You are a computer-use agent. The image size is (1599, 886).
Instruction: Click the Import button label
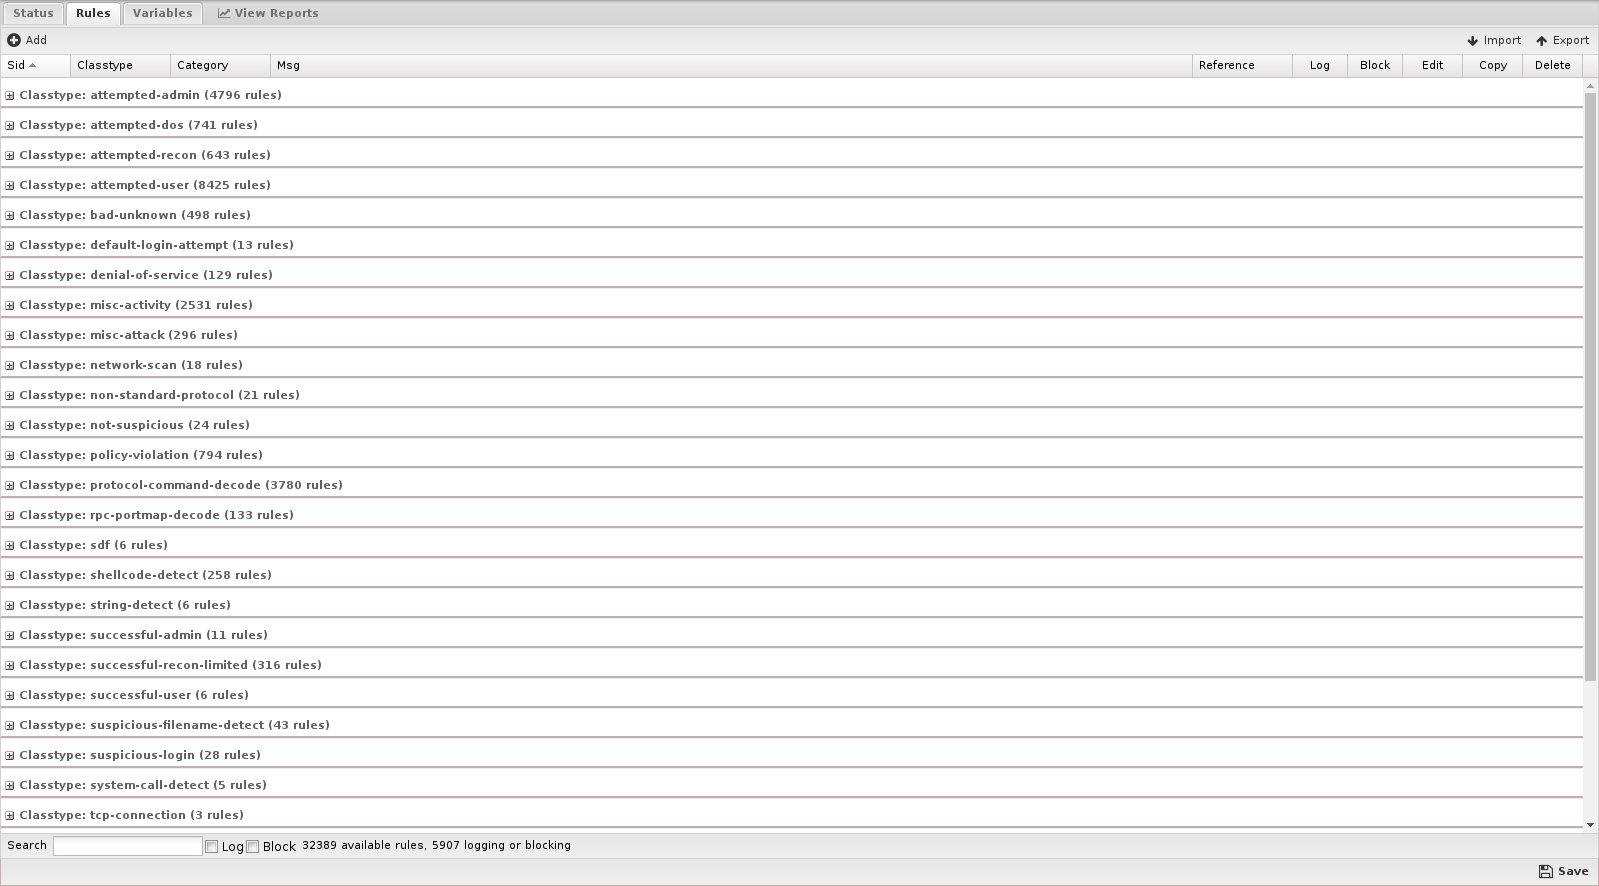[x=1502, y=41]
